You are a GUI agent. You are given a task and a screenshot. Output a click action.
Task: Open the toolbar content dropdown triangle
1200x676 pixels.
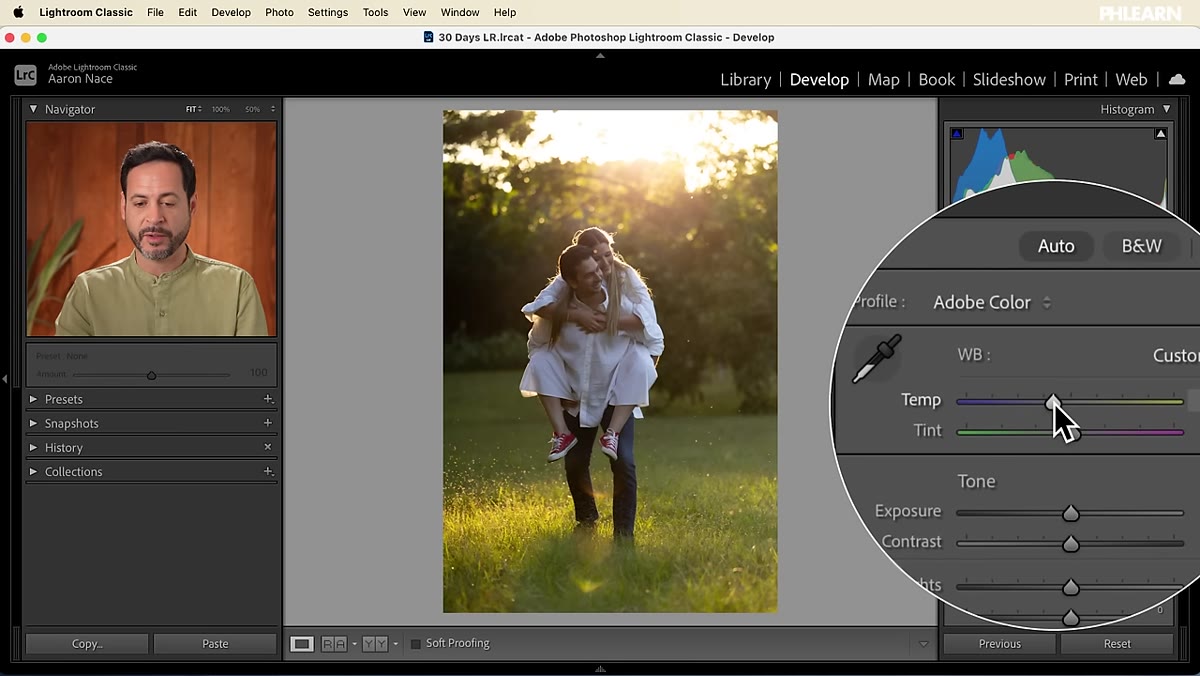click(923, 644)
